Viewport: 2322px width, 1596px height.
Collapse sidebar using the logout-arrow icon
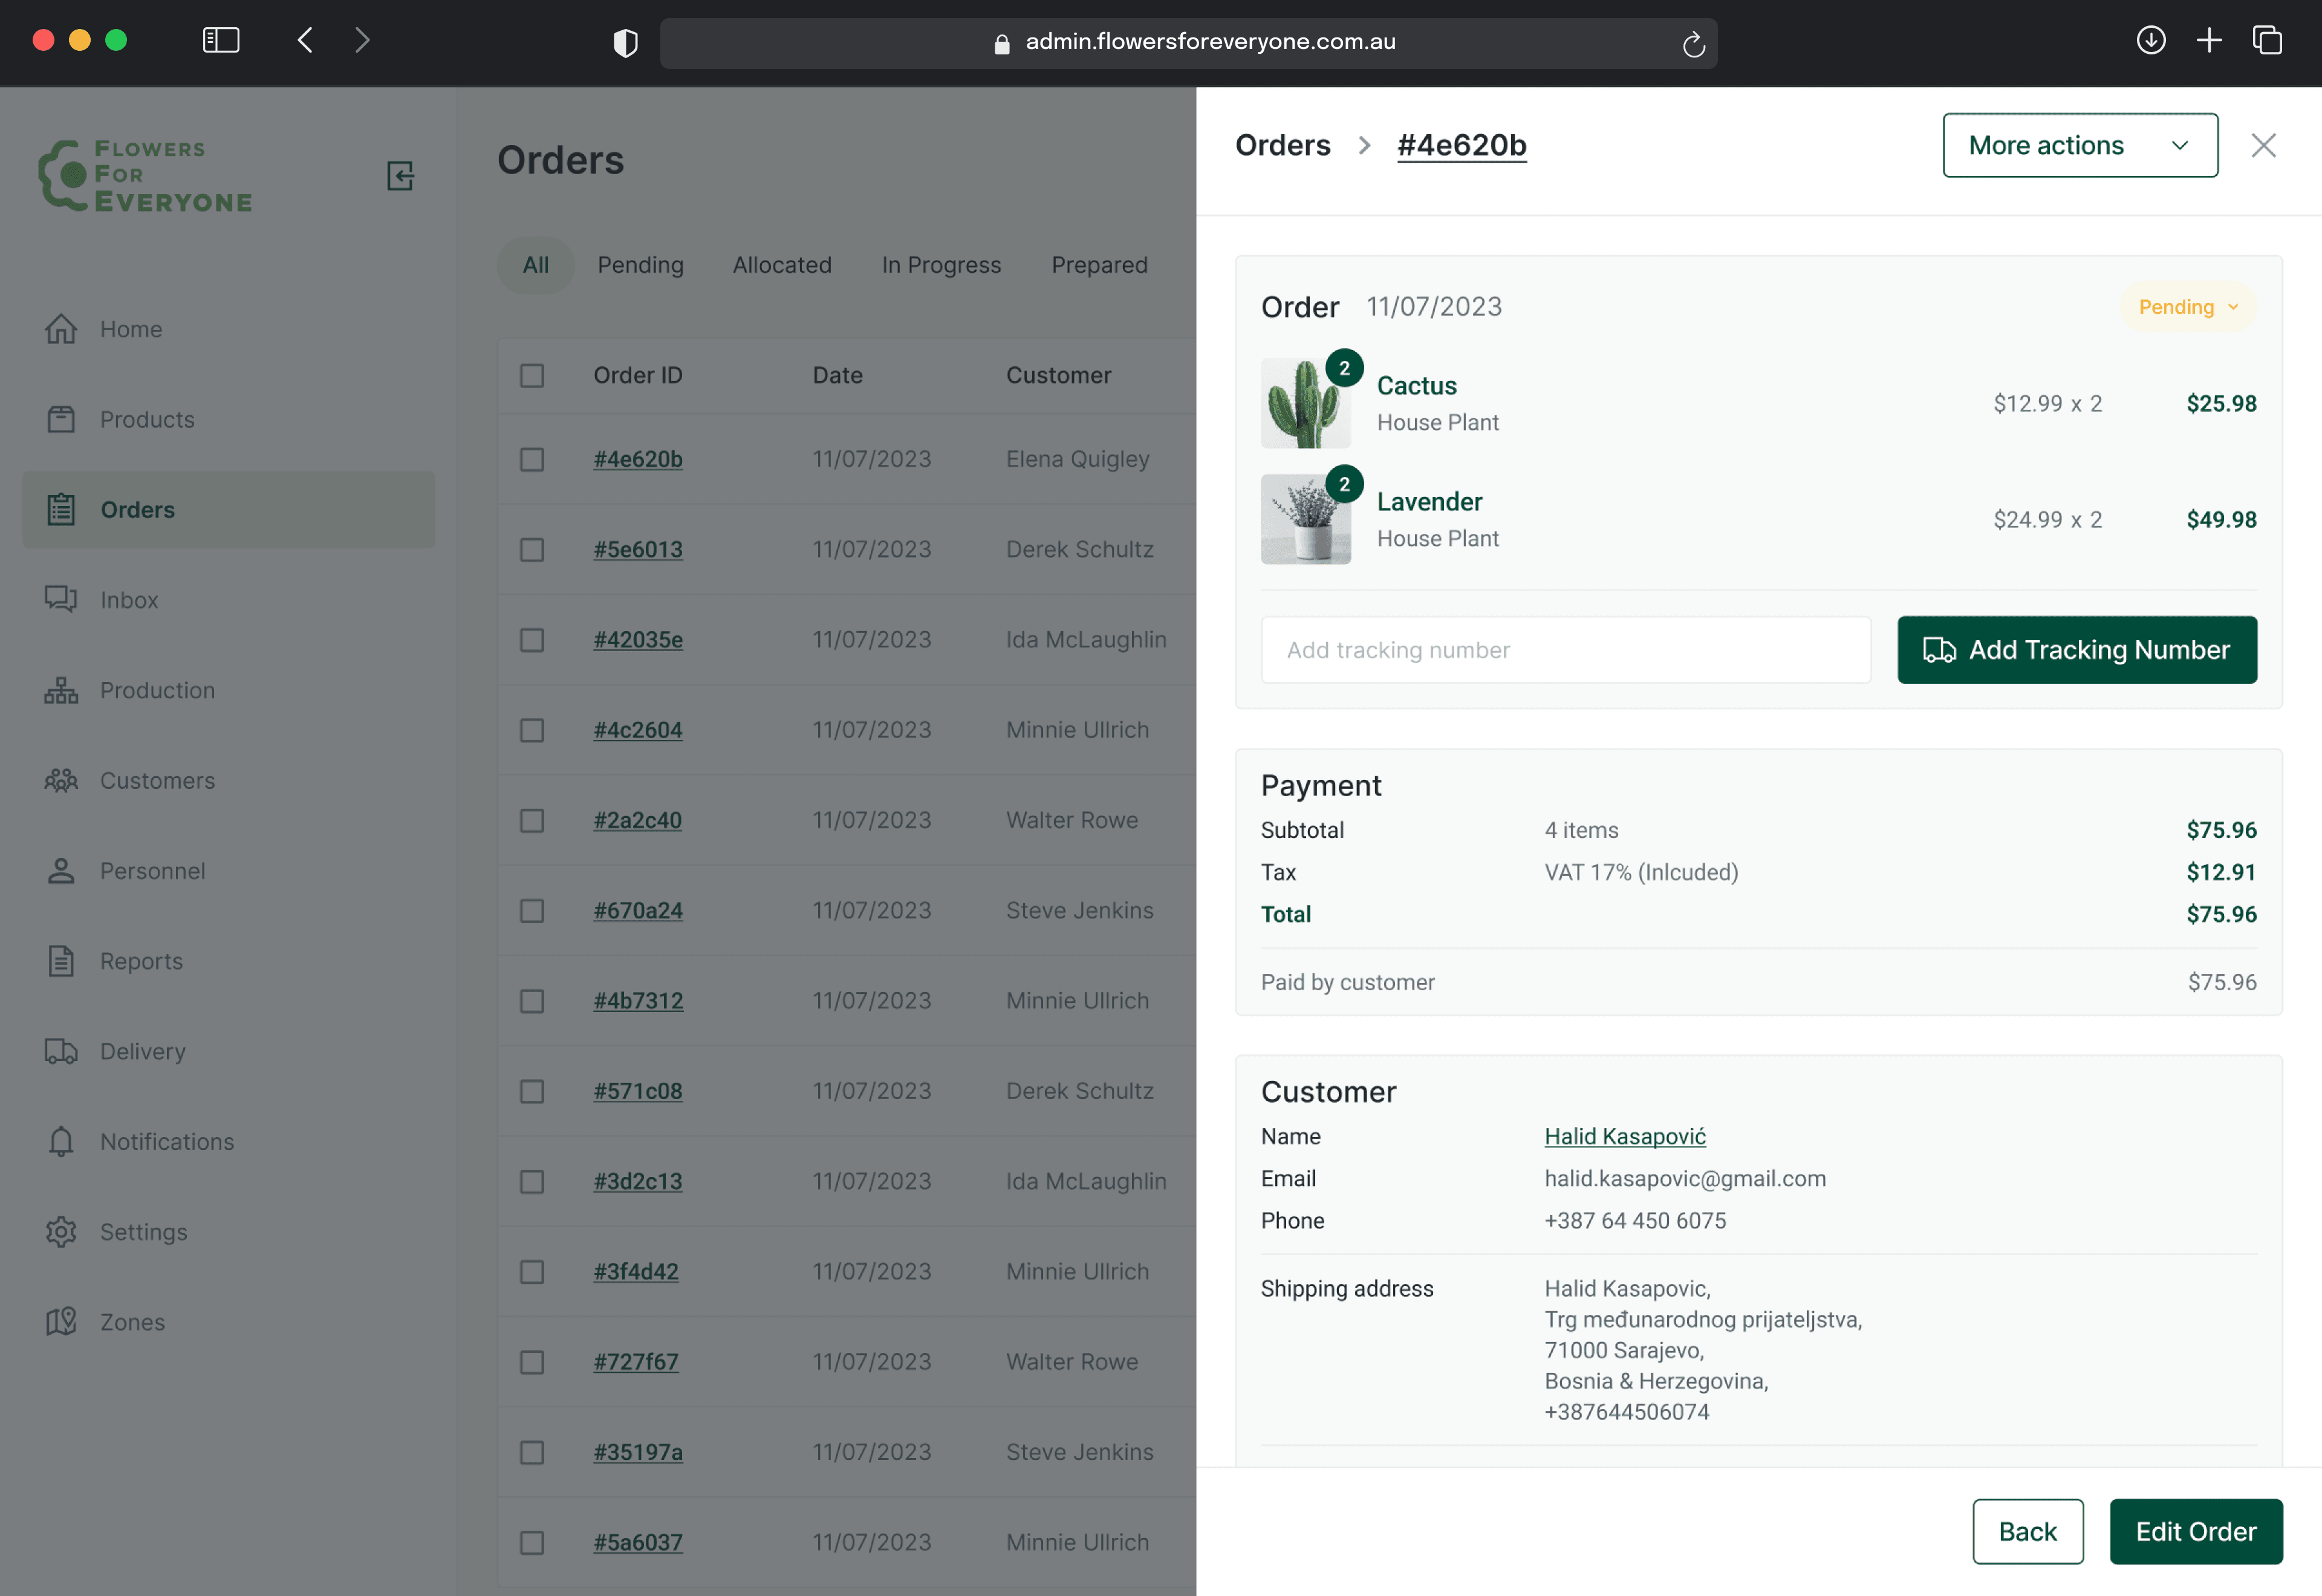click(x=400, y=176)
